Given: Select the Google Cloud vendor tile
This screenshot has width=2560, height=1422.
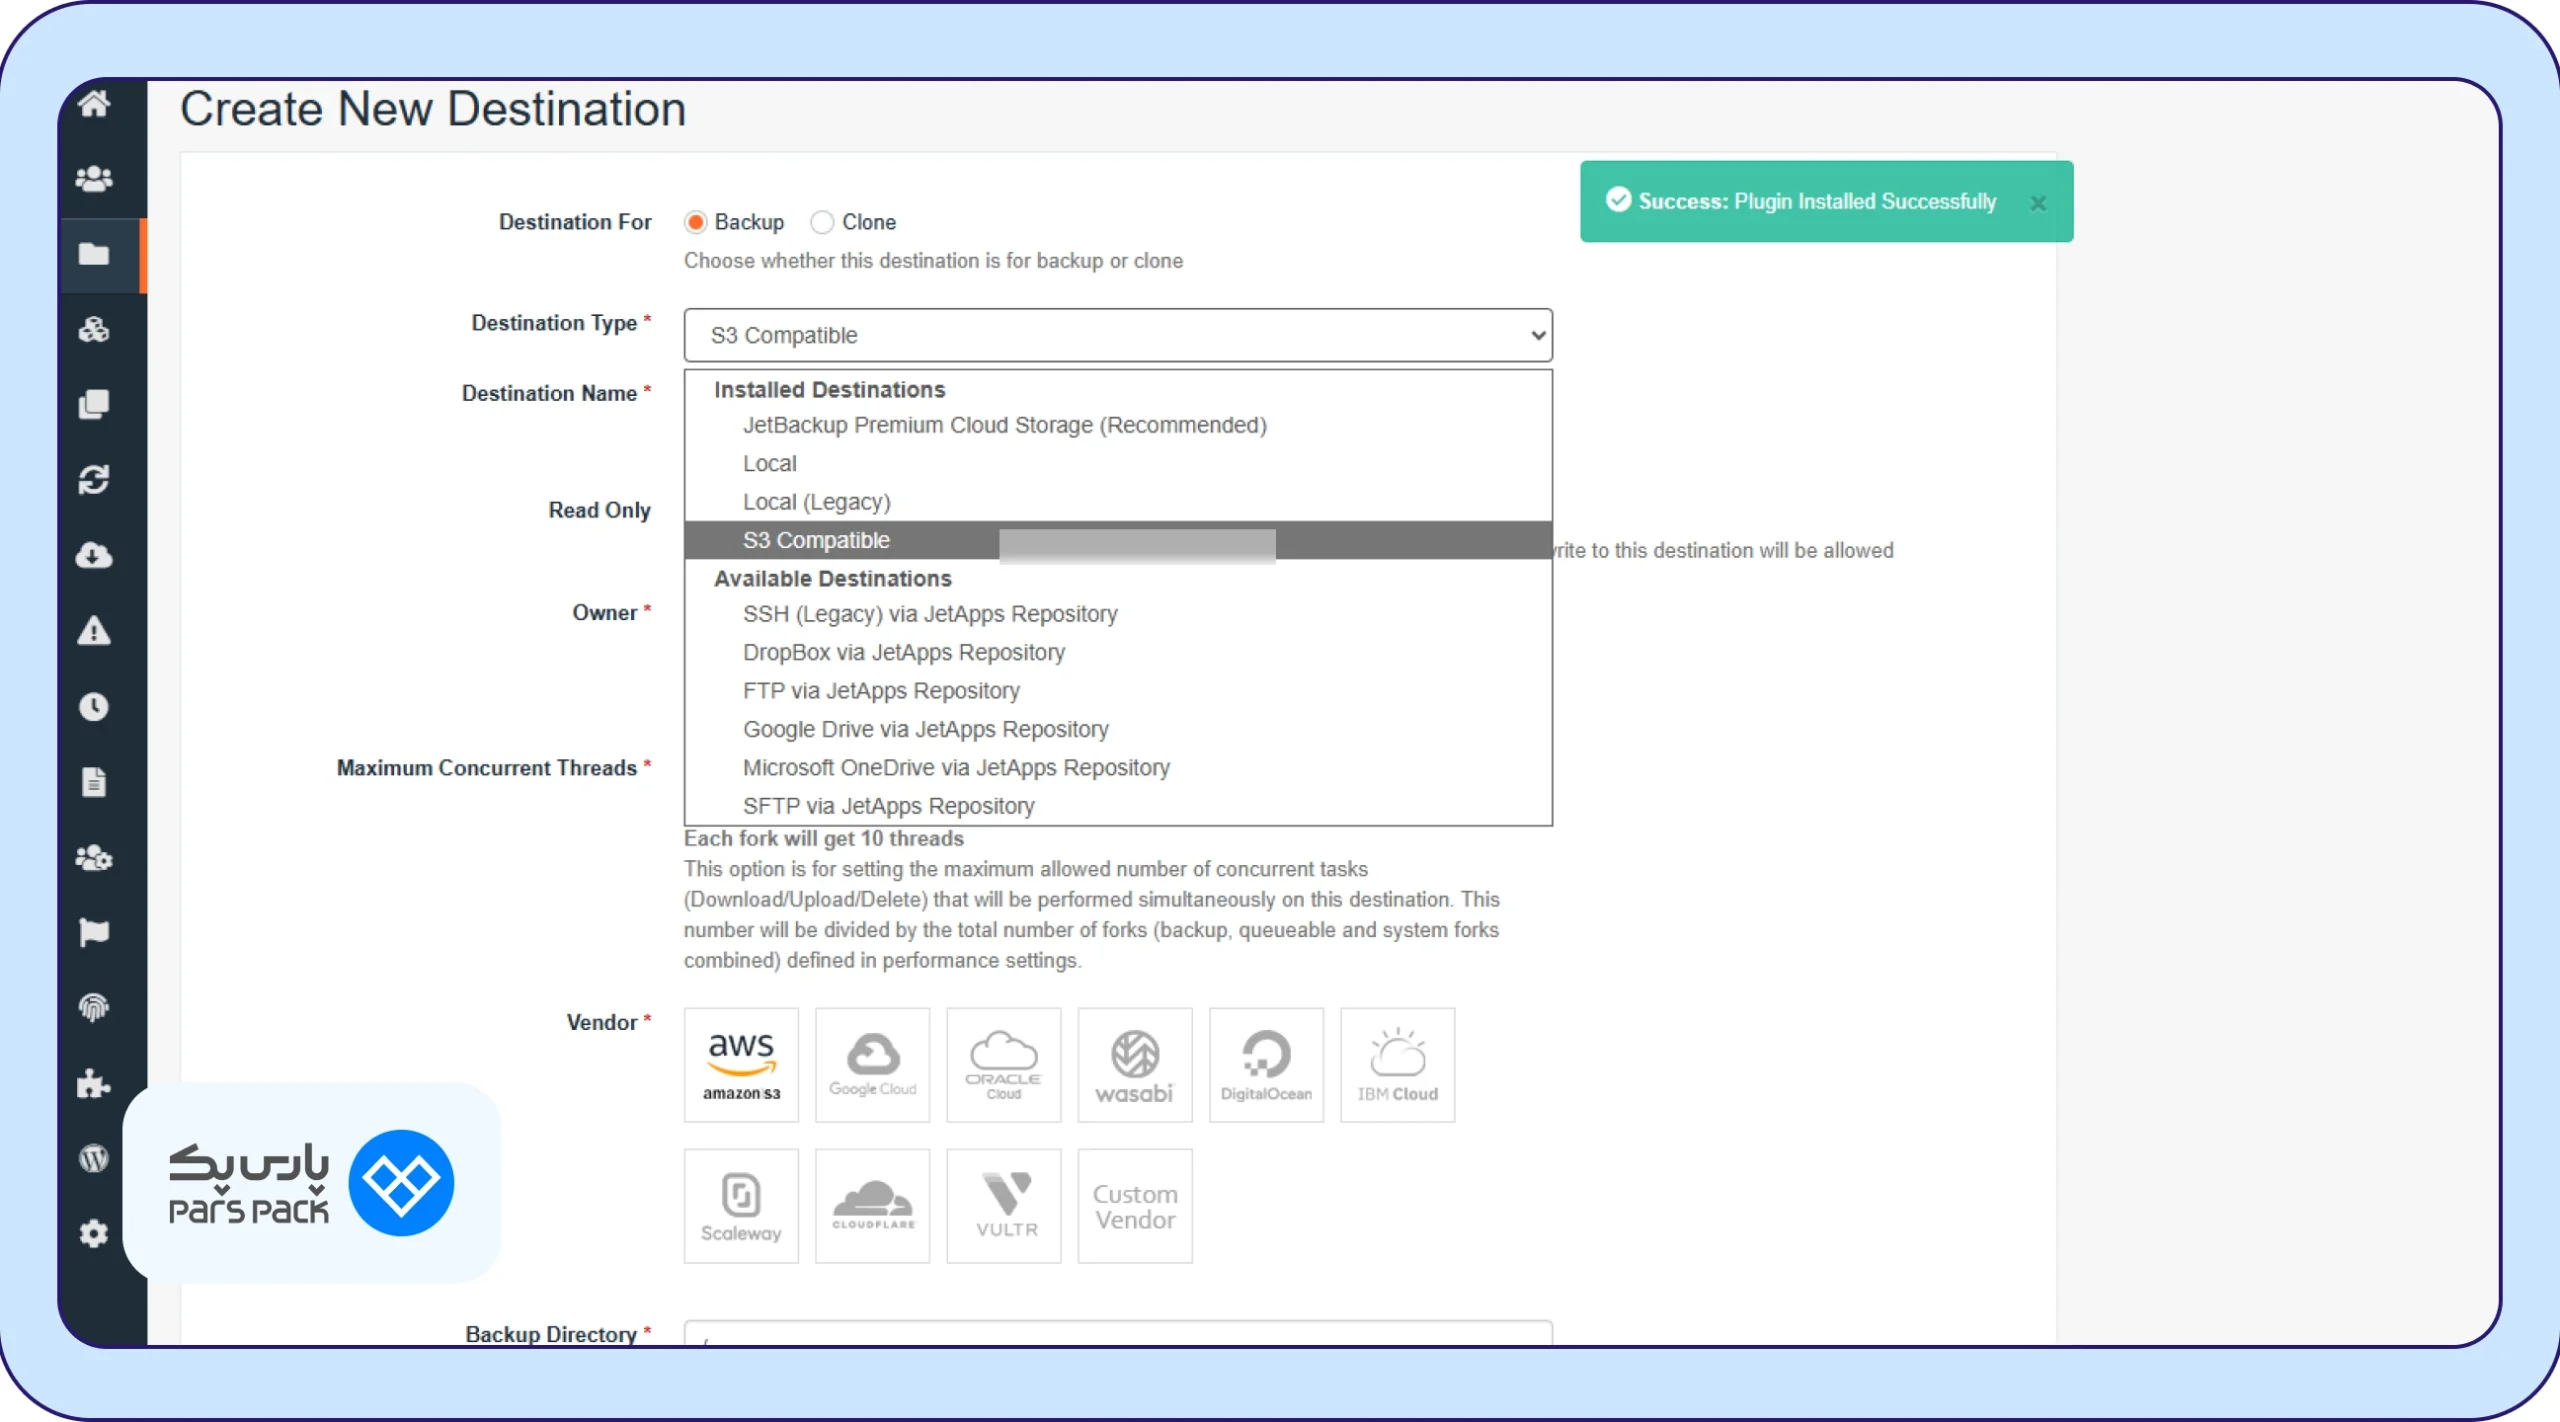Looking at the screenshot, I should point(872,1065).
